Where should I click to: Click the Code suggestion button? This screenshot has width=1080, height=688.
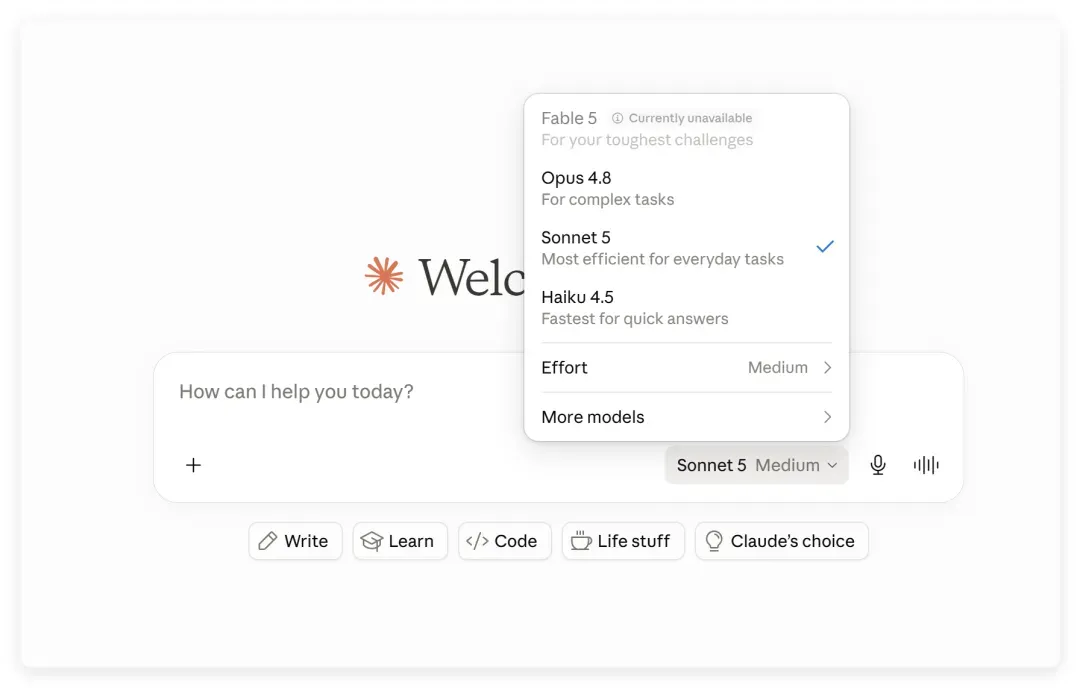pos(505,541)
